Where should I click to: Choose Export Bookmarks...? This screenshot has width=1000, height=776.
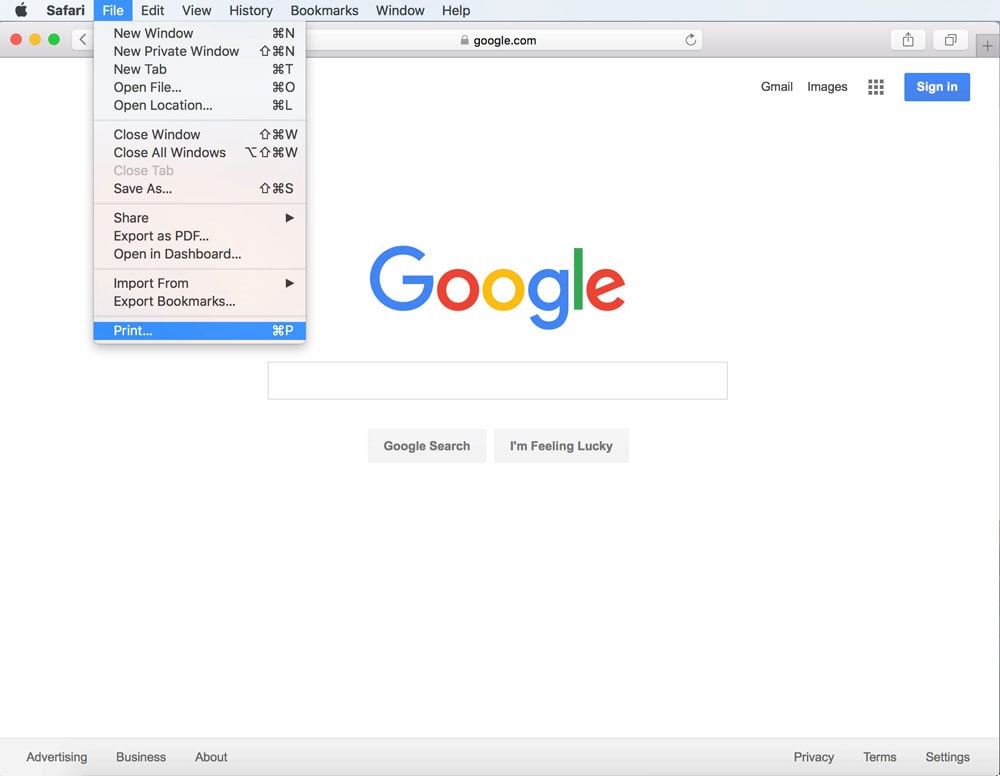[x=200, y=301]
